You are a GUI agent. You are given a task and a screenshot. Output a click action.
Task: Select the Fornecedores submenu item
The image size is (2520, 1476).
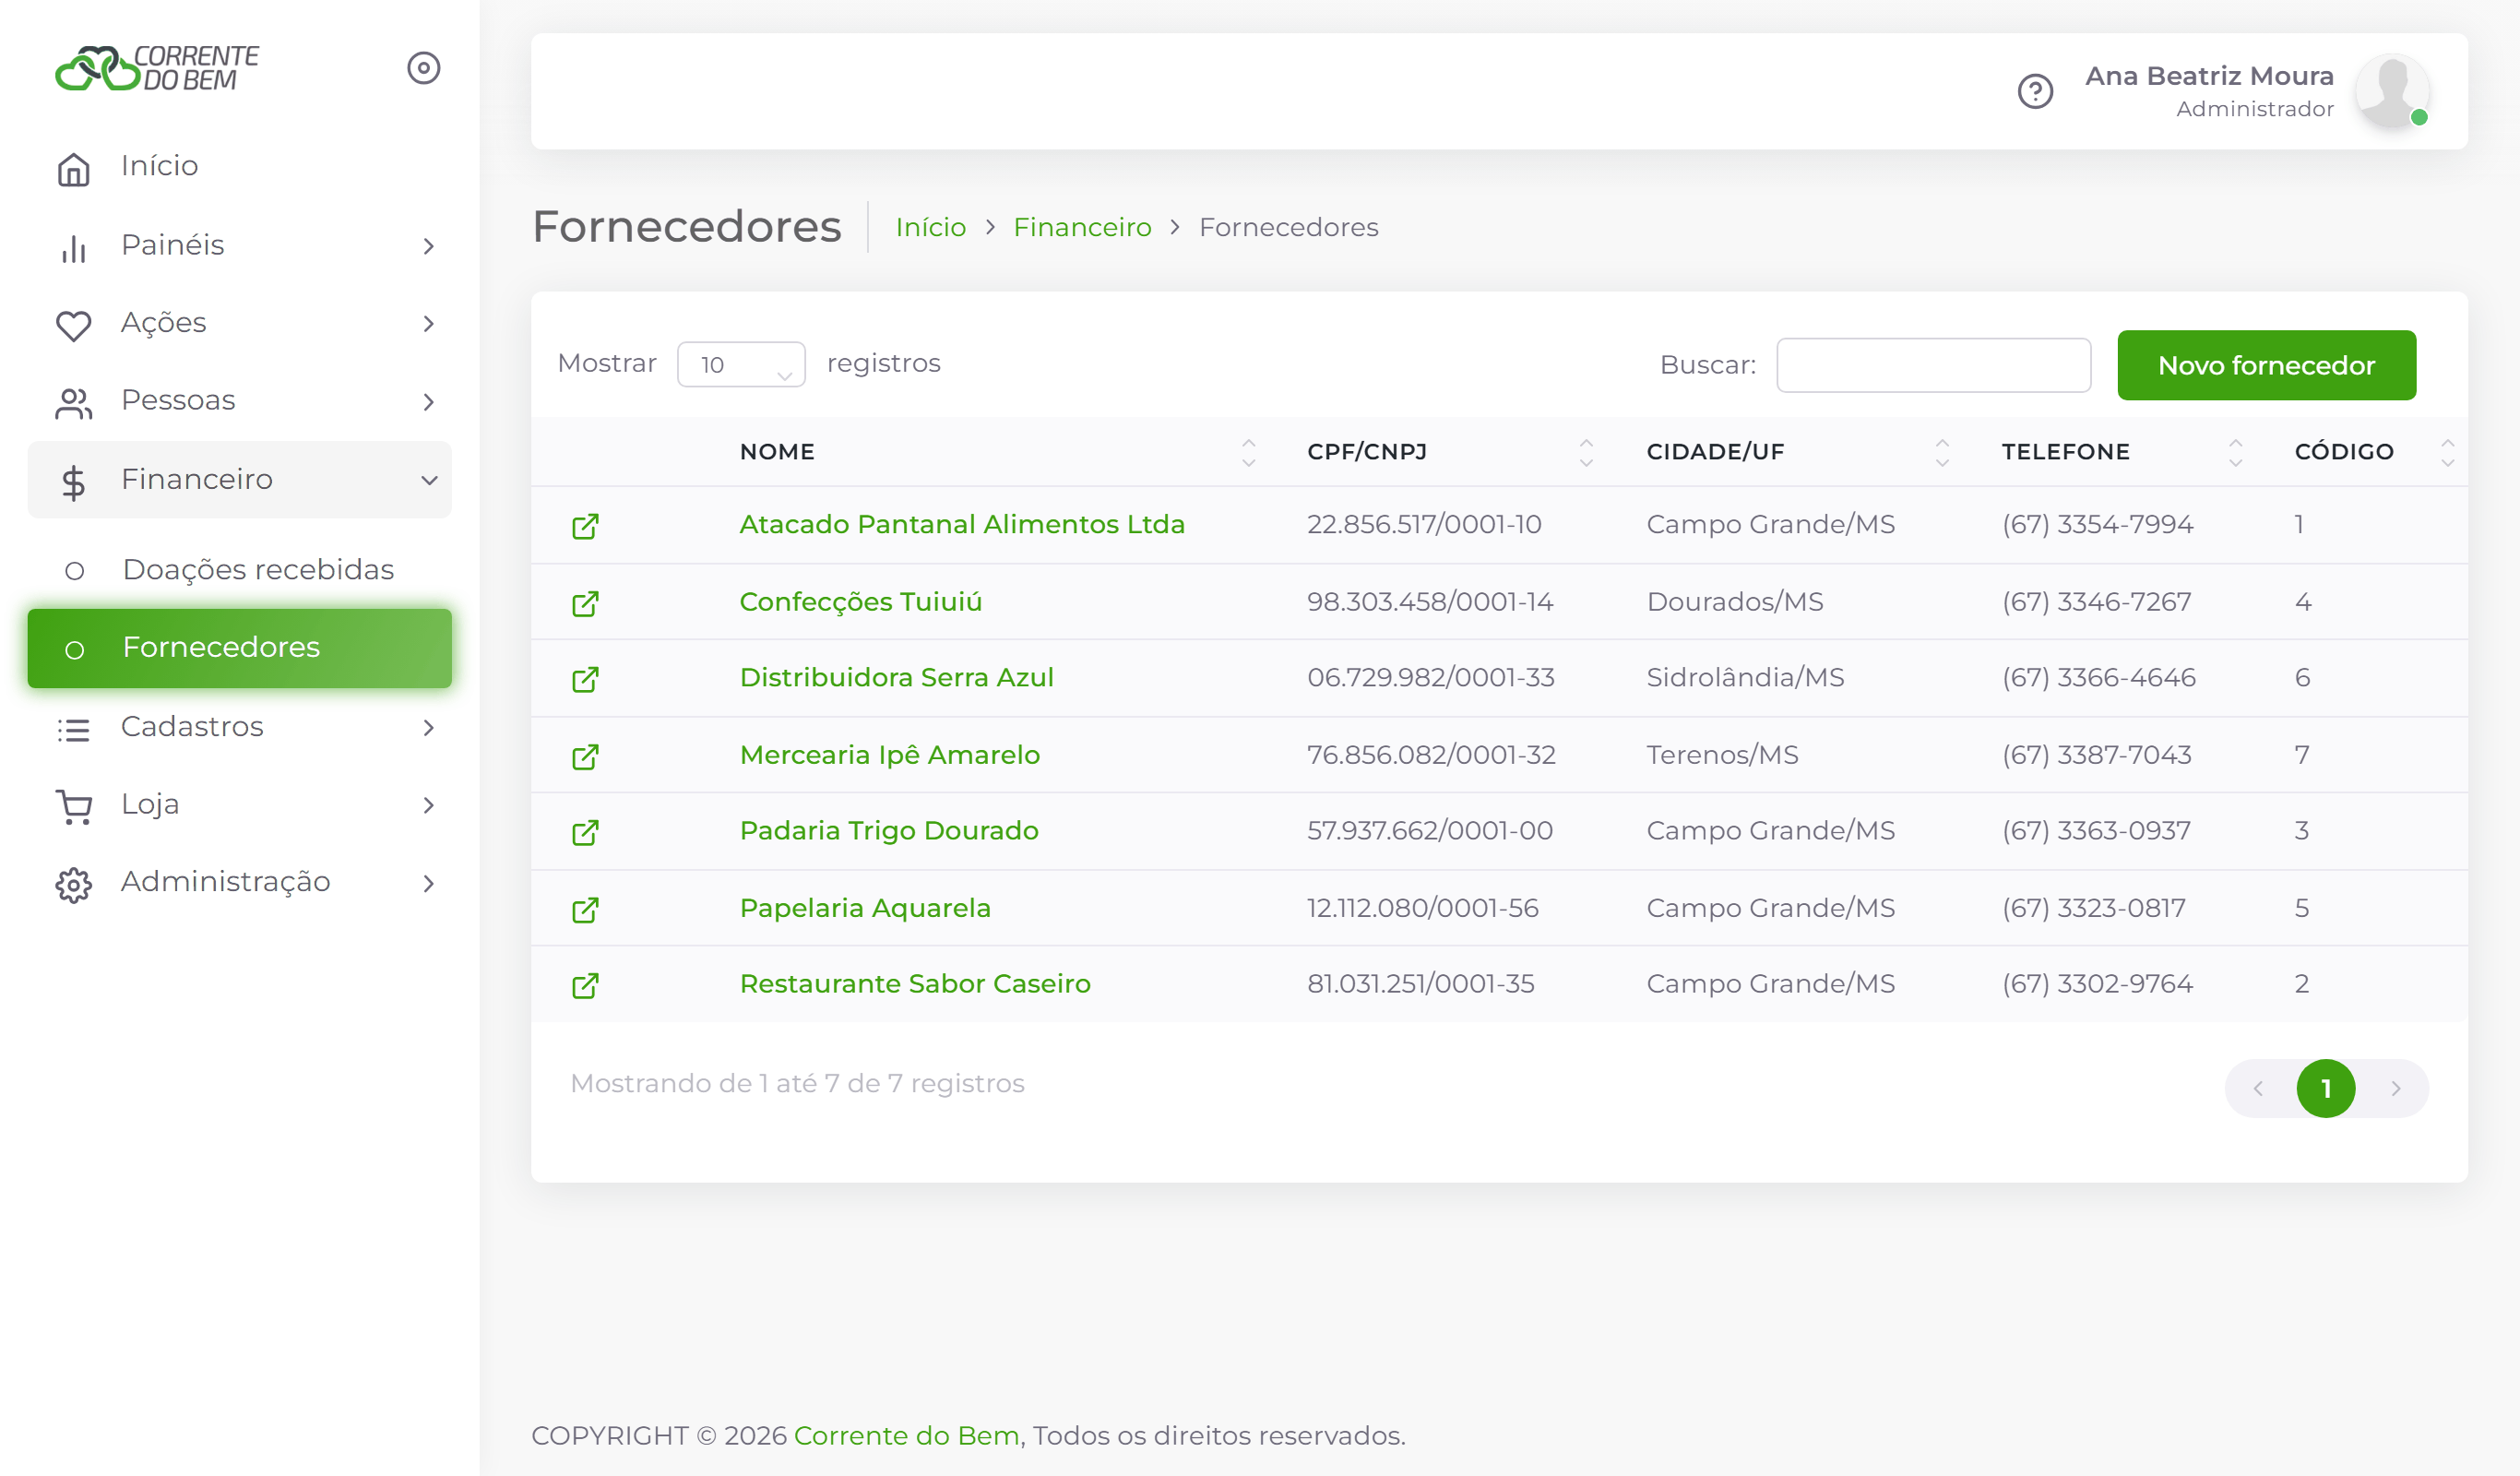point(240,647)
